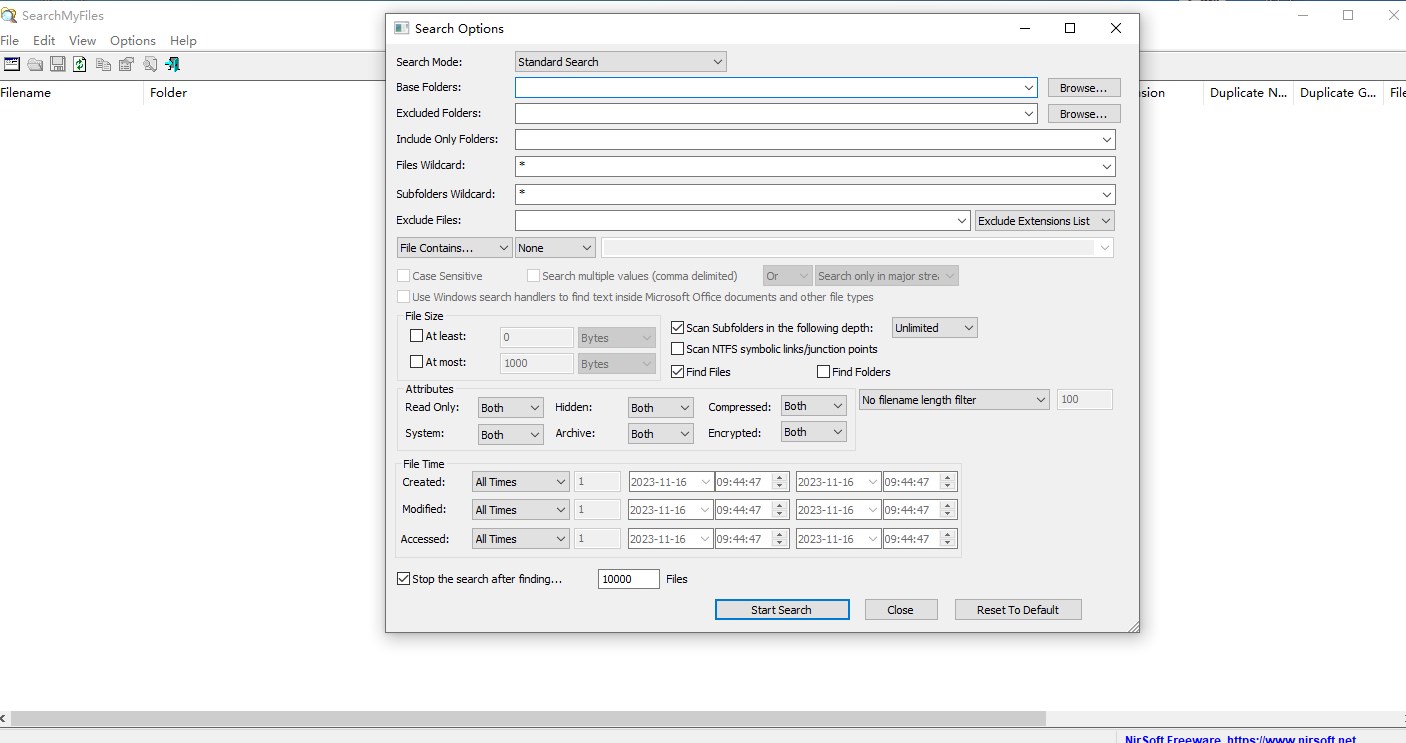Enable the Find Folders option
Screen dimensions: 1406x743
(823, 371)
